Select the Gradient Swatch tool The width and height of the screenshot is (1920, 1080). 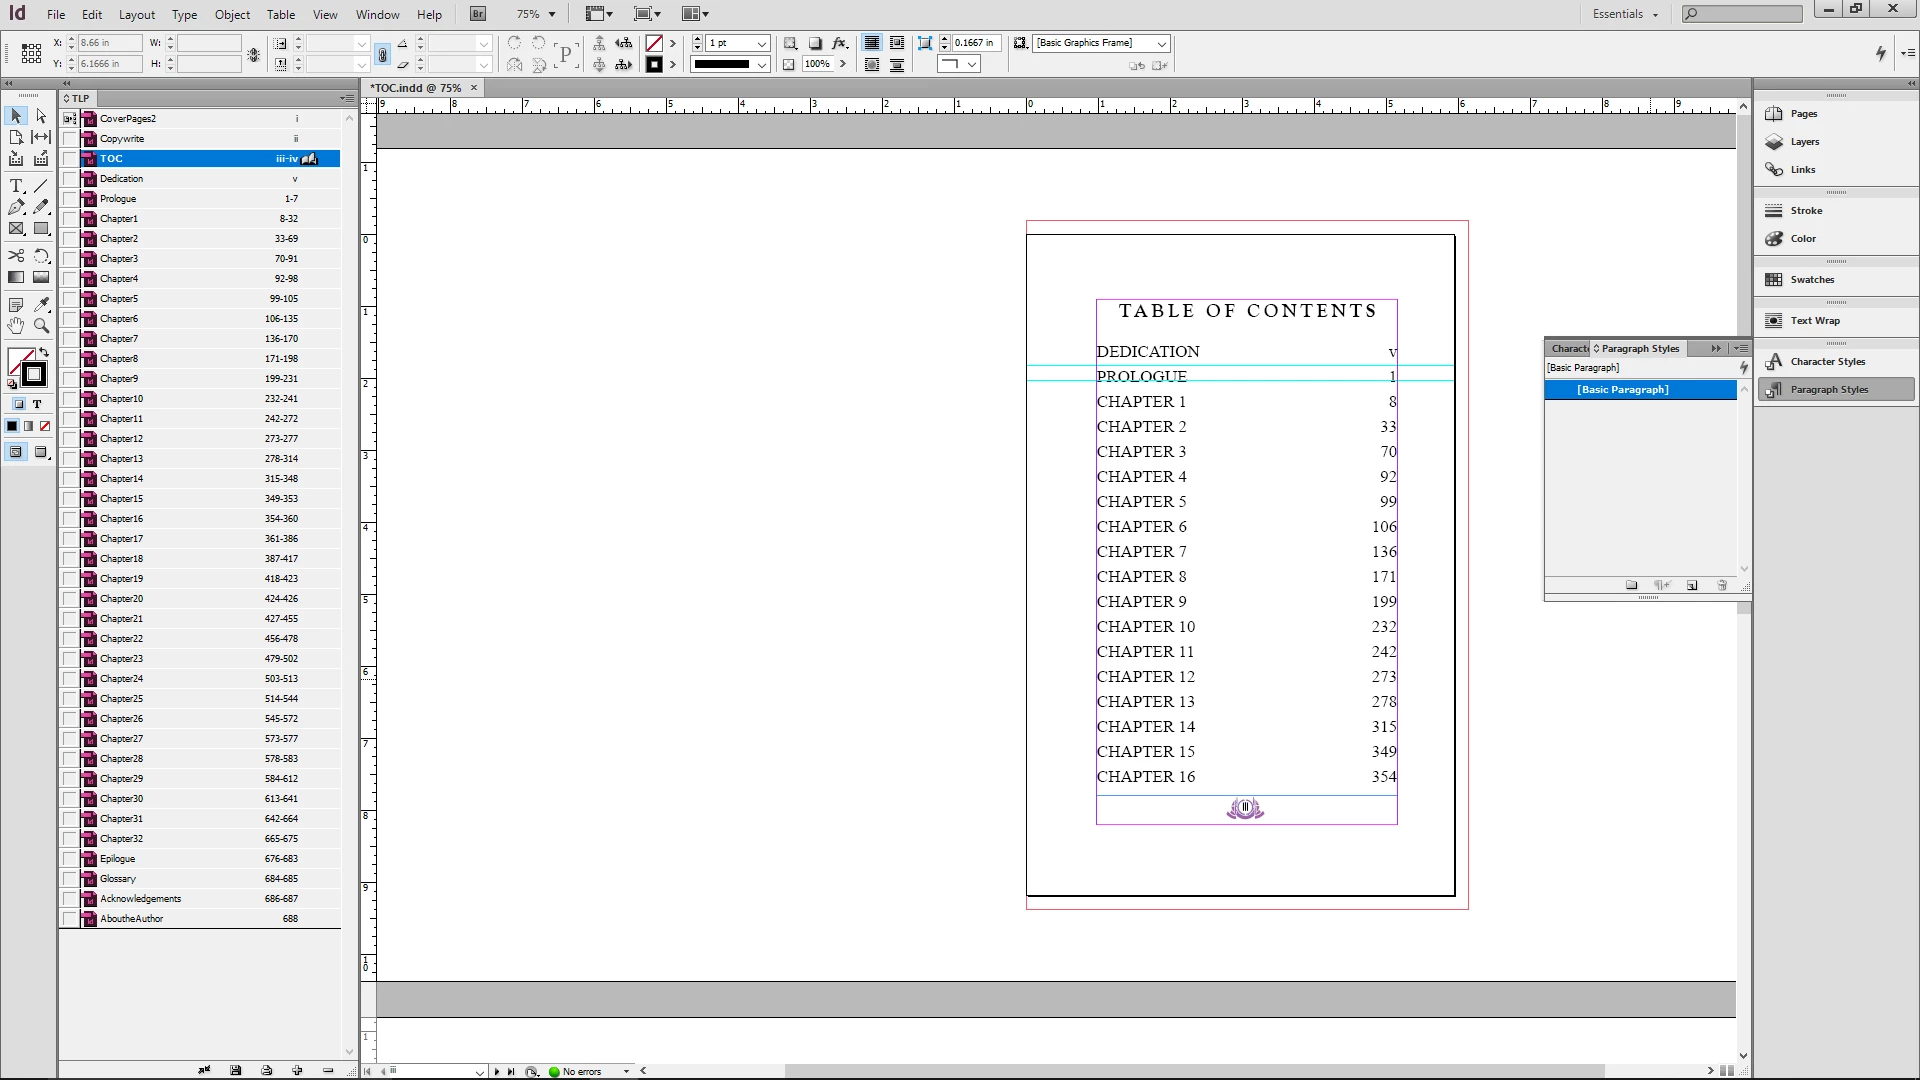point(16,277)
